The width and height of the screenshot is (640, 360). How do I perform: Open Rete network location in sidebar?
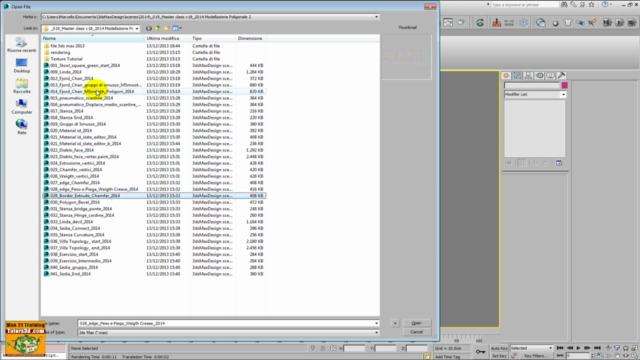click(x=21, y=127)
